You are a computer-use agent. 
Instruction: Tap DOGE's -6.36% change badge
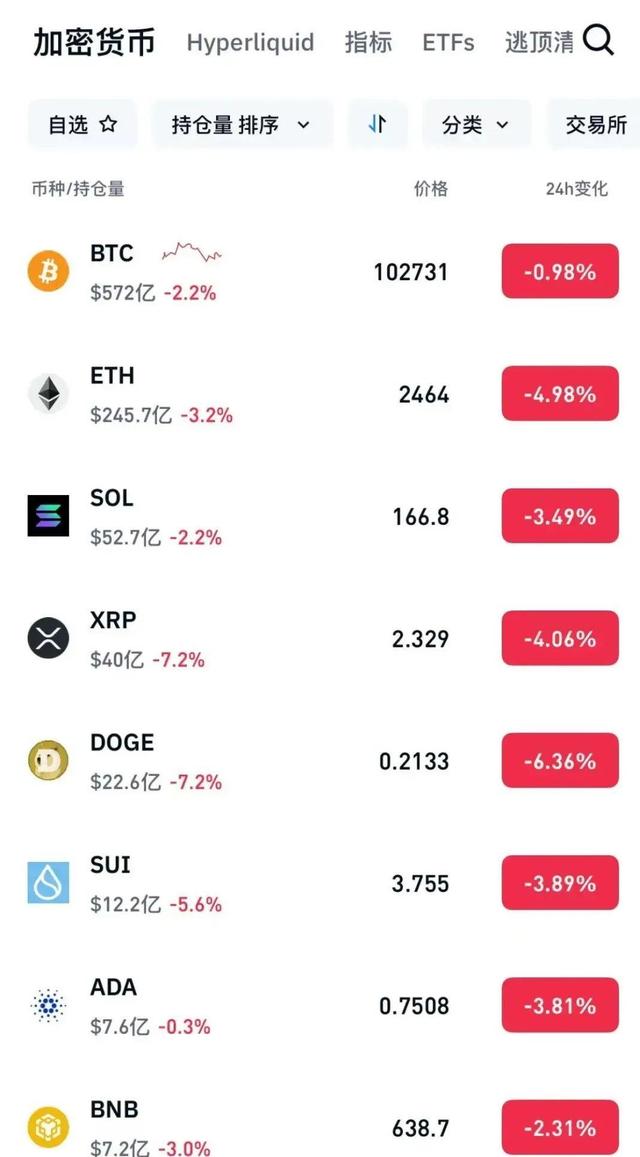560,761
